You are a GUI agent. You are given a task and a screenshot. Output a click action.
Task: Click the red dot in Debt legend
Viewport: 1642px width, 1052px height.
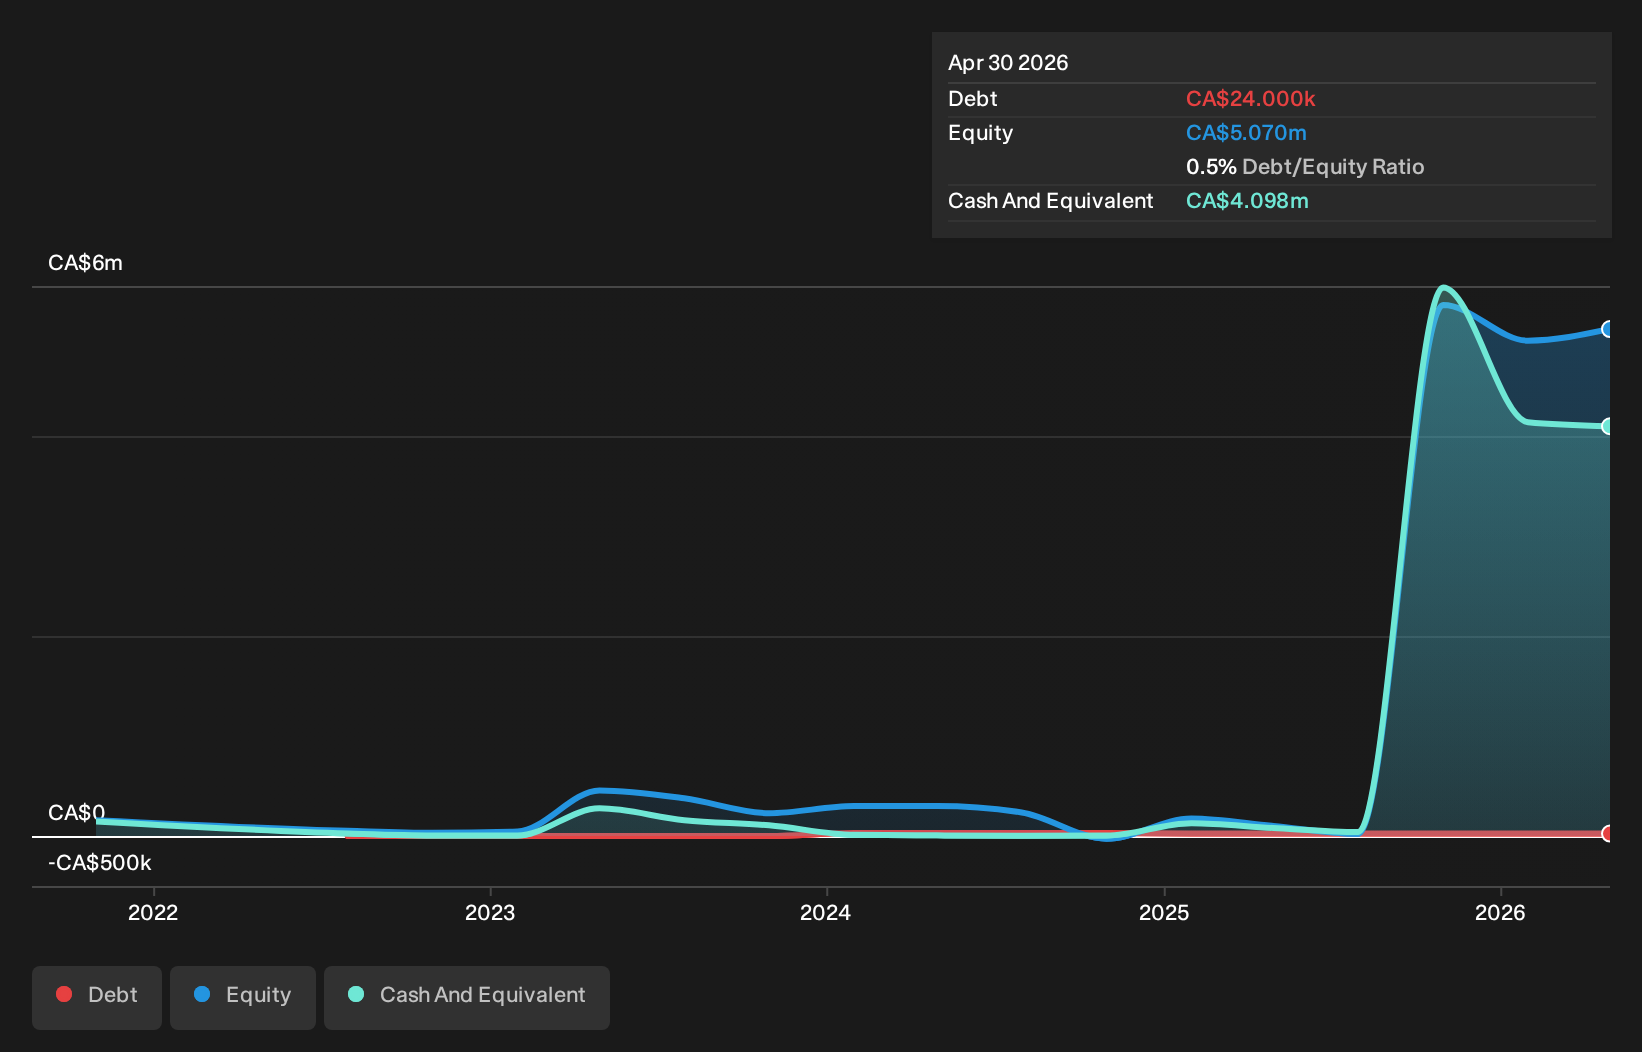pos(64,994)
